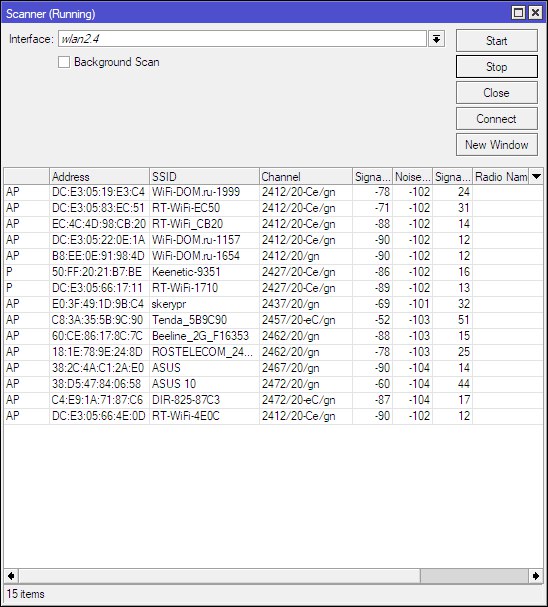
Task: Select the WiFi-DOM.ru-1999 network row
Action: (274, 192)
